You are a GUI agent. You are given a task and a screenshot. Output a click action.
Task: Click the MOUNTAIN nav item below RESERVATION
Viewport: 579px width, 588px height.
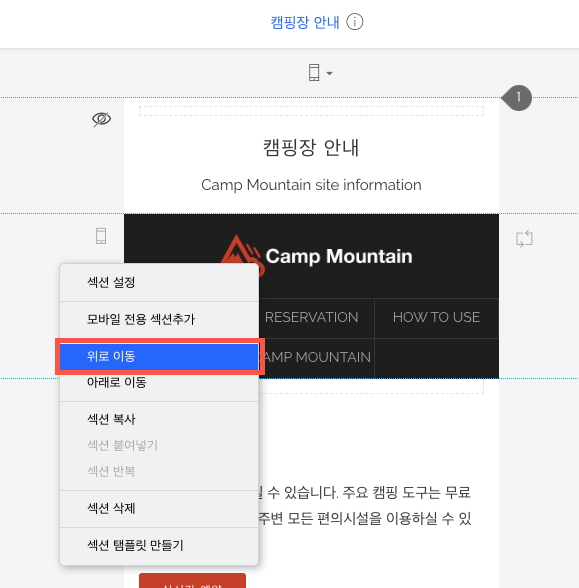click(x=316, y=357)
